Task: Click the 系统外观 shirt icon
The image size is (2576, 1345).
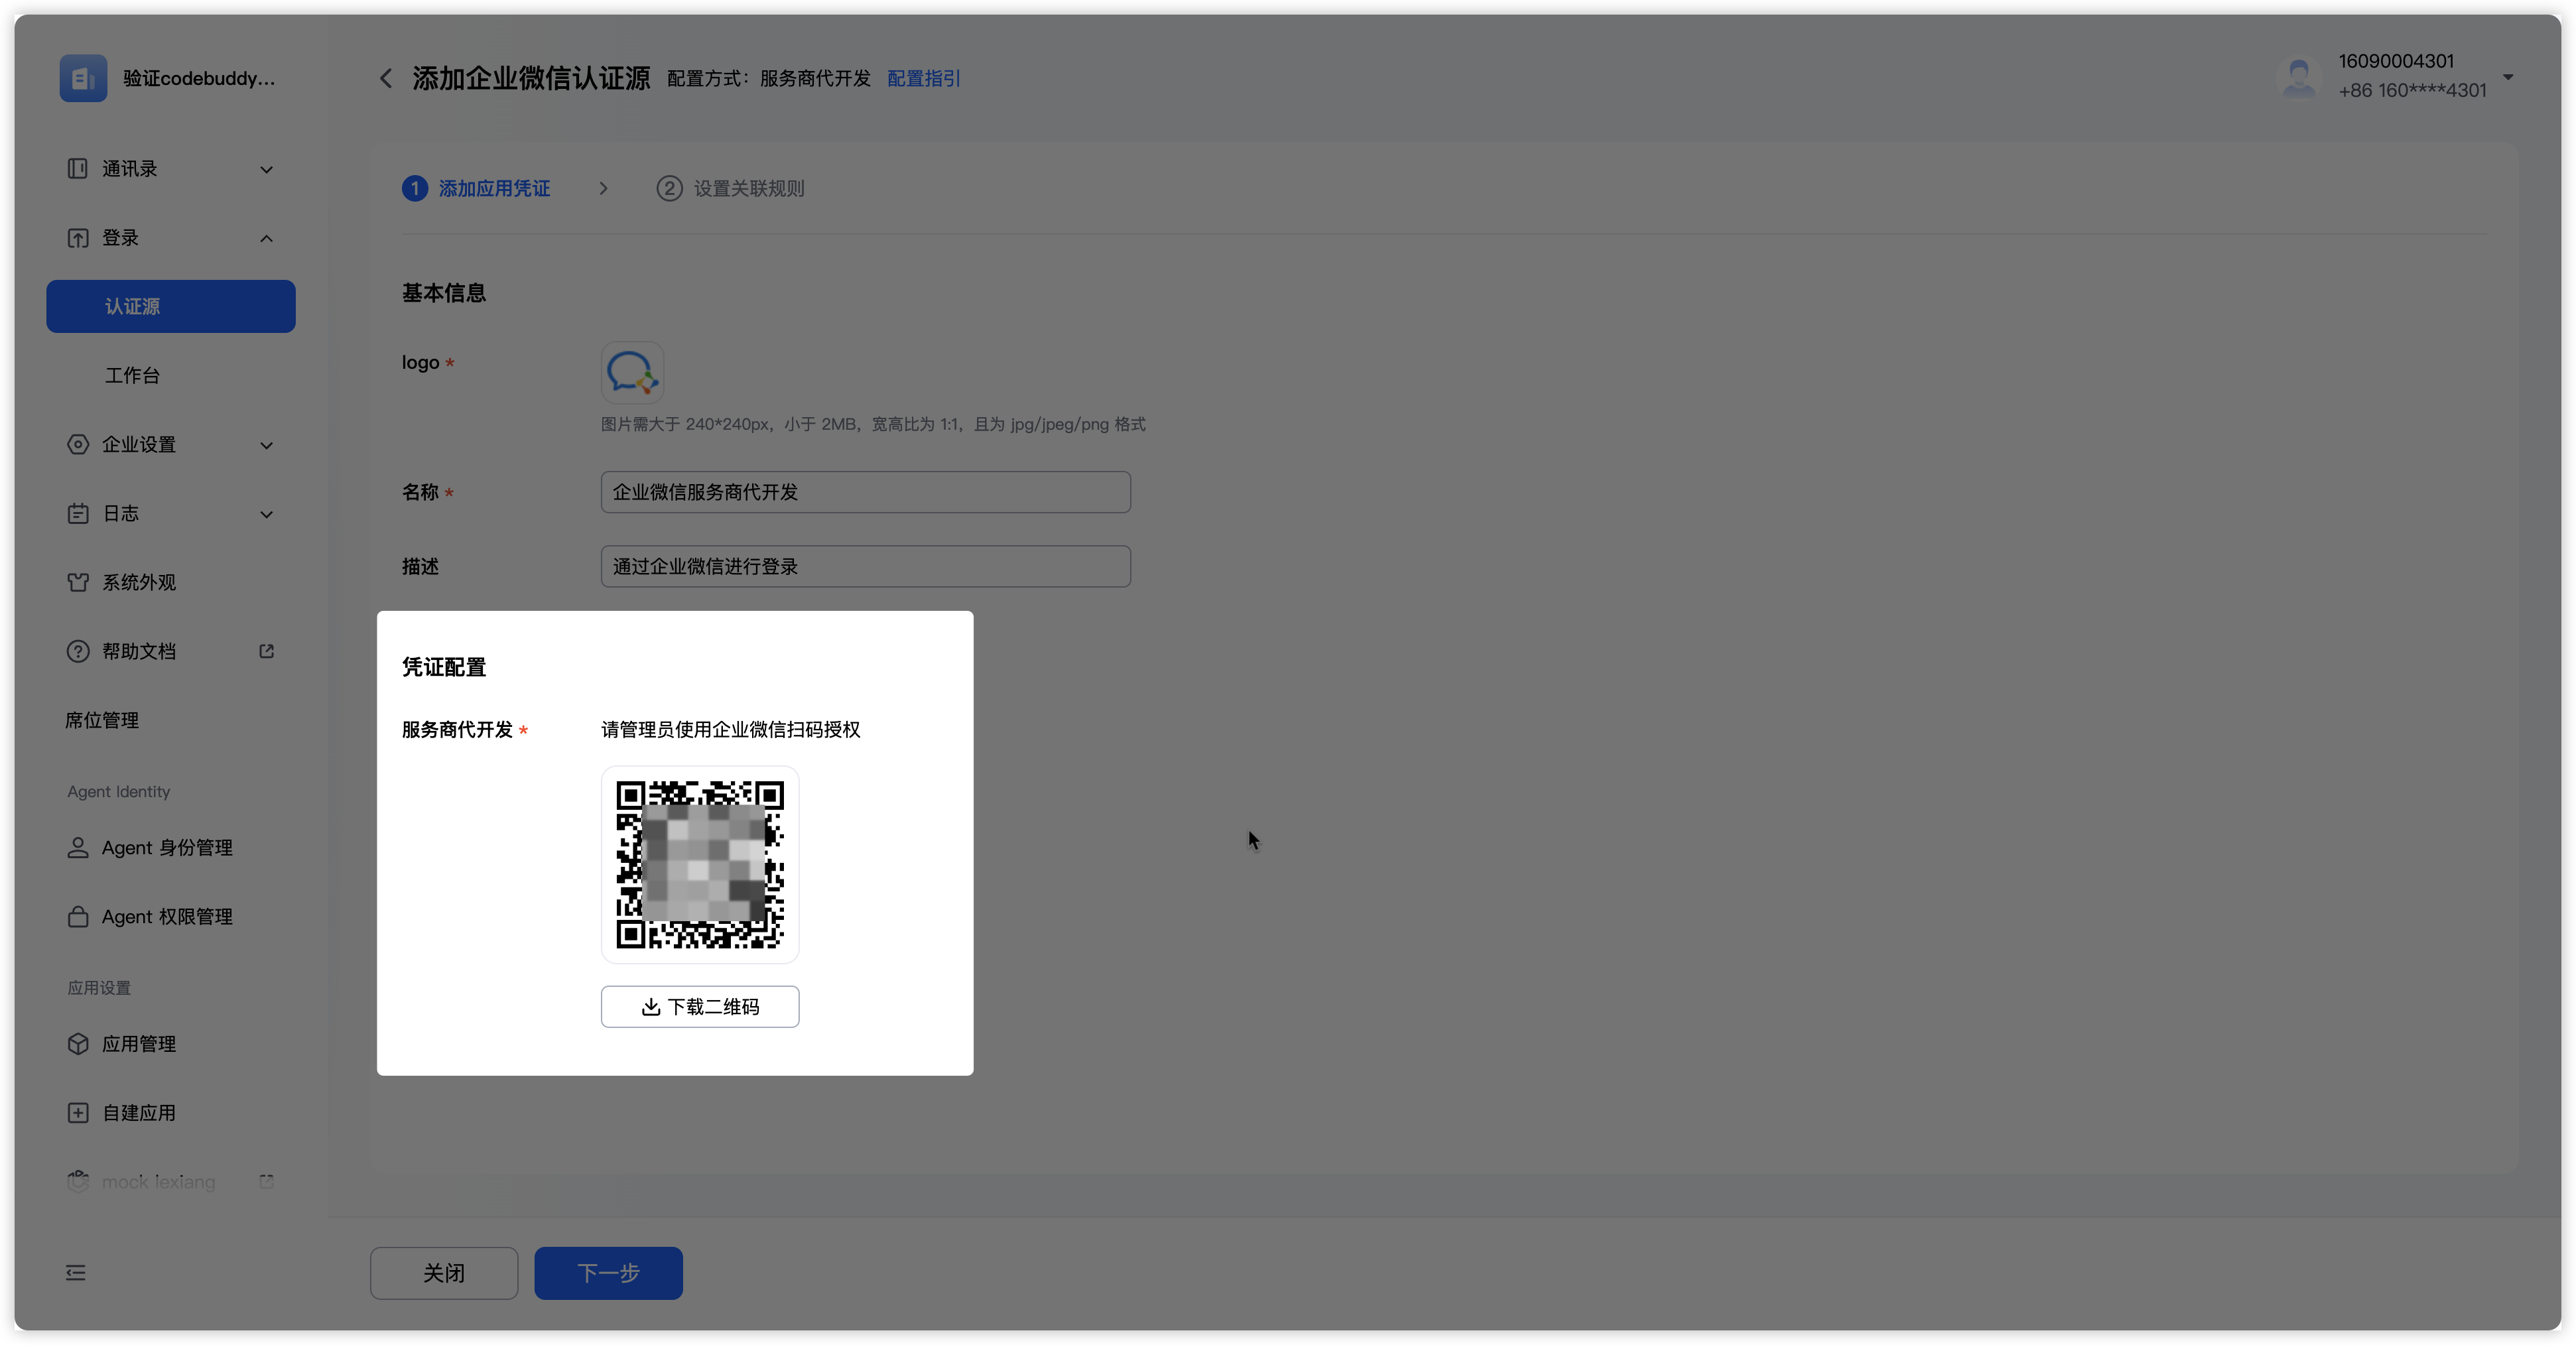Action: pyautogui.click(x=77, y=582)
